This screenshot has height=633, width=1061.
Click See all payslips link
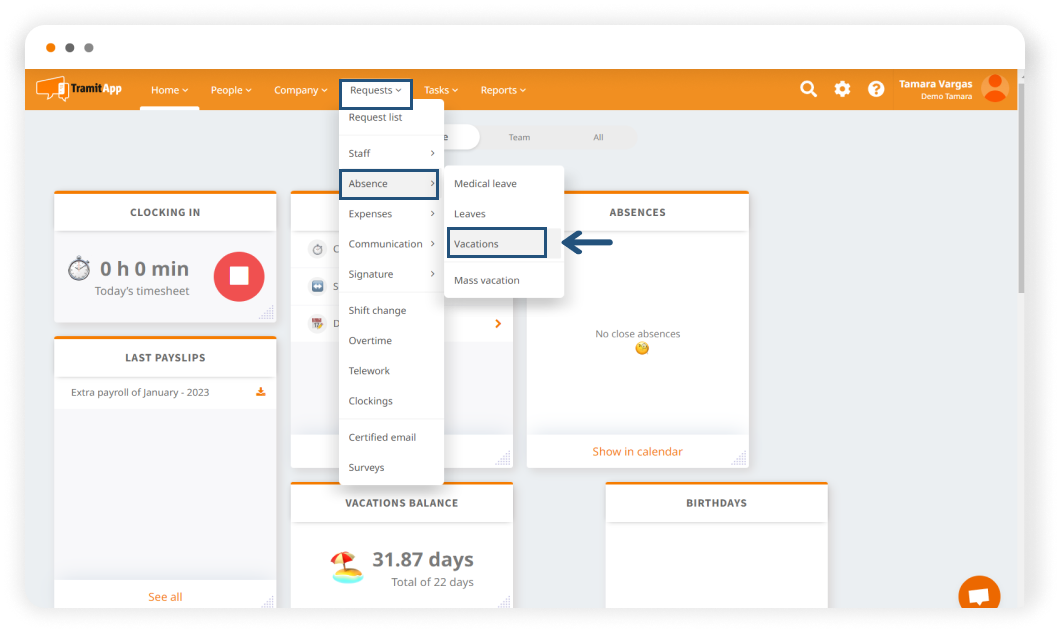tap(165, 597)
